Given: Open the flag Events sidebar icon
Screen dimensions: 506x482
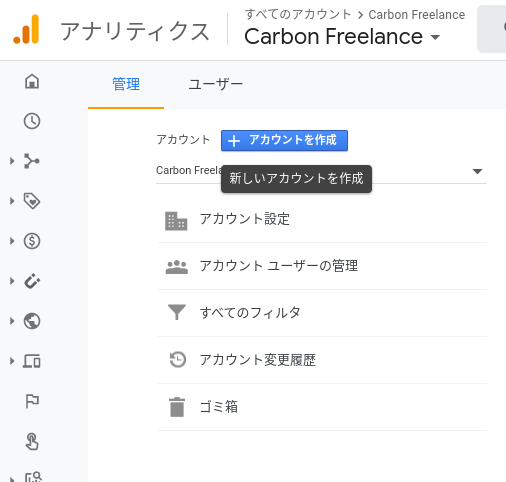Looking at the screenshot, I should pyautogui.click(x=32, y=401).
